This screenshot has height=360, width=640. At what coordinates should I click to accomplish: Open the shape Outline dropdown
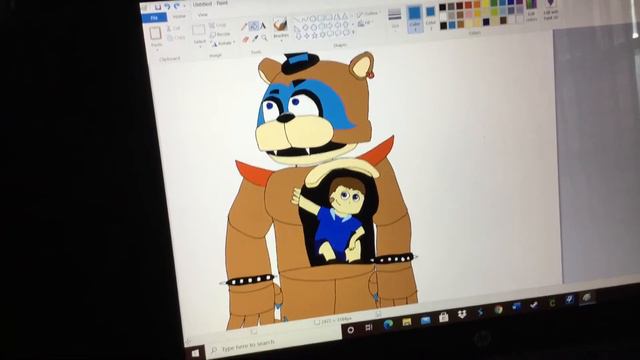368,14
